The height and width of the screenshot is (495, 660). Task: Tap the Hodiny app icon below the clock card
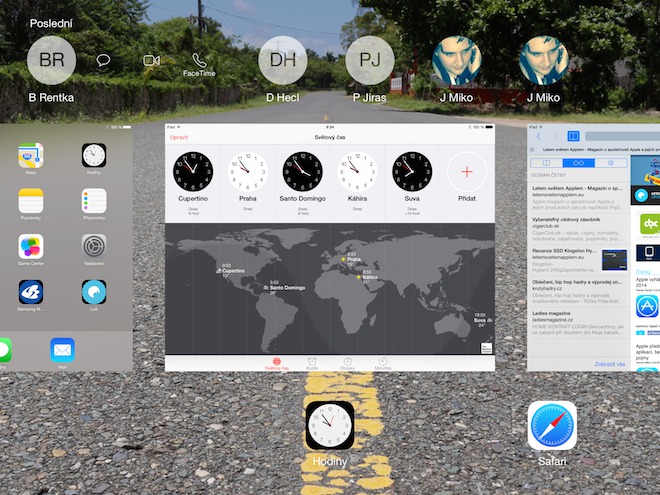330,425
